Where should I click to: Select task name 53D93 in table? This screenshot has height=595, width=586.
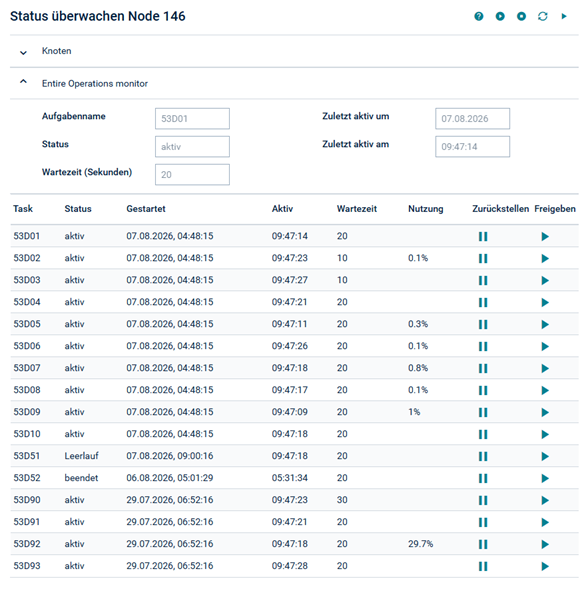[x=27, y=566]
